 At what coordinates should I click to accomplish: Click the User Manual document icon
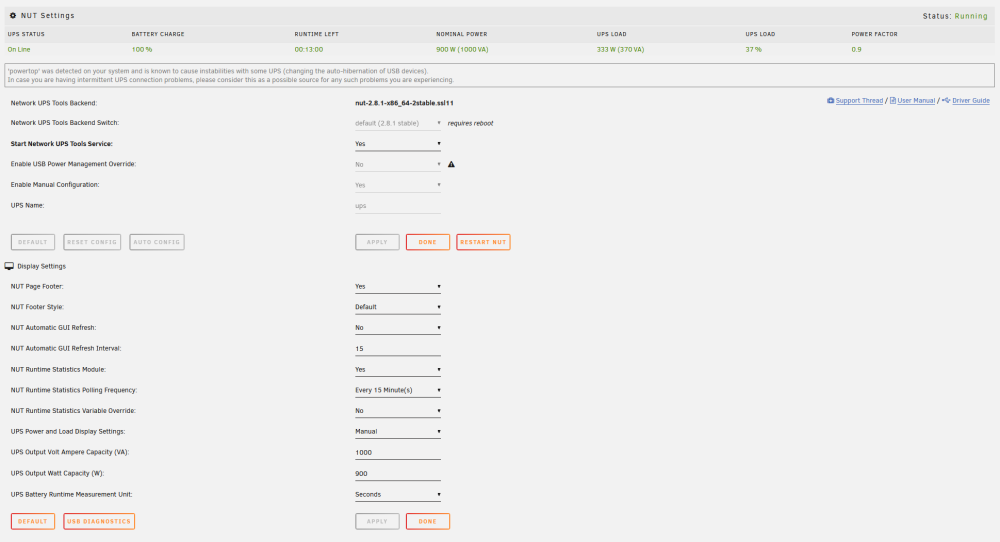pos(893,101)
